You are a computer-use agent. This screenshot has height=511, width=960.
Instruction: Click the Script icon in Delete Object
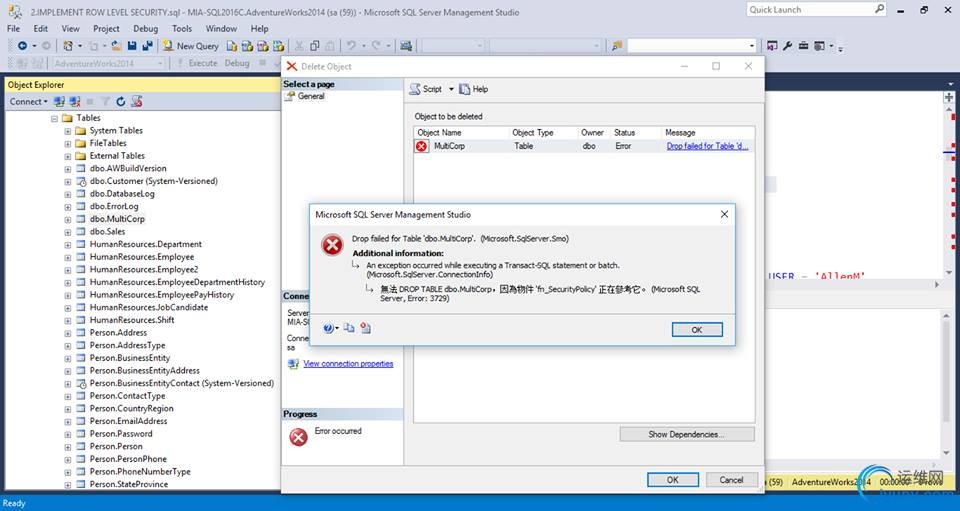tap(426, 89)
